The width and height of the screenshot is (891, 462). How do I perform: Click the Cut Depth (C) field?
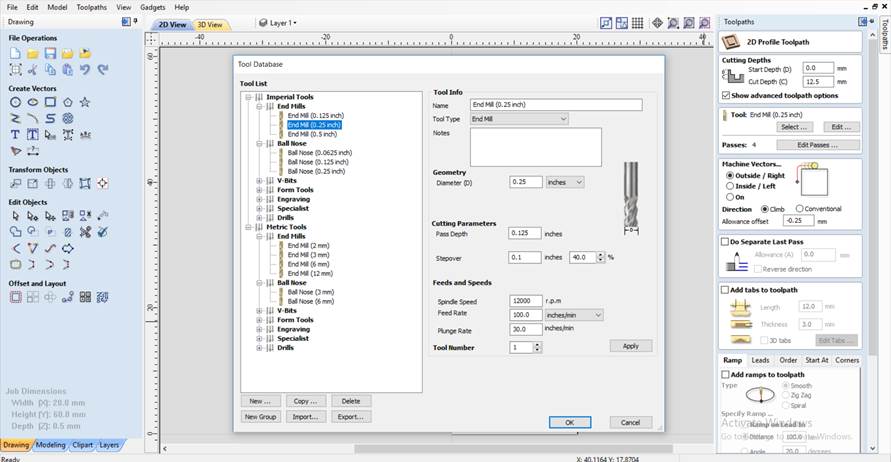(x=818, y=82)
